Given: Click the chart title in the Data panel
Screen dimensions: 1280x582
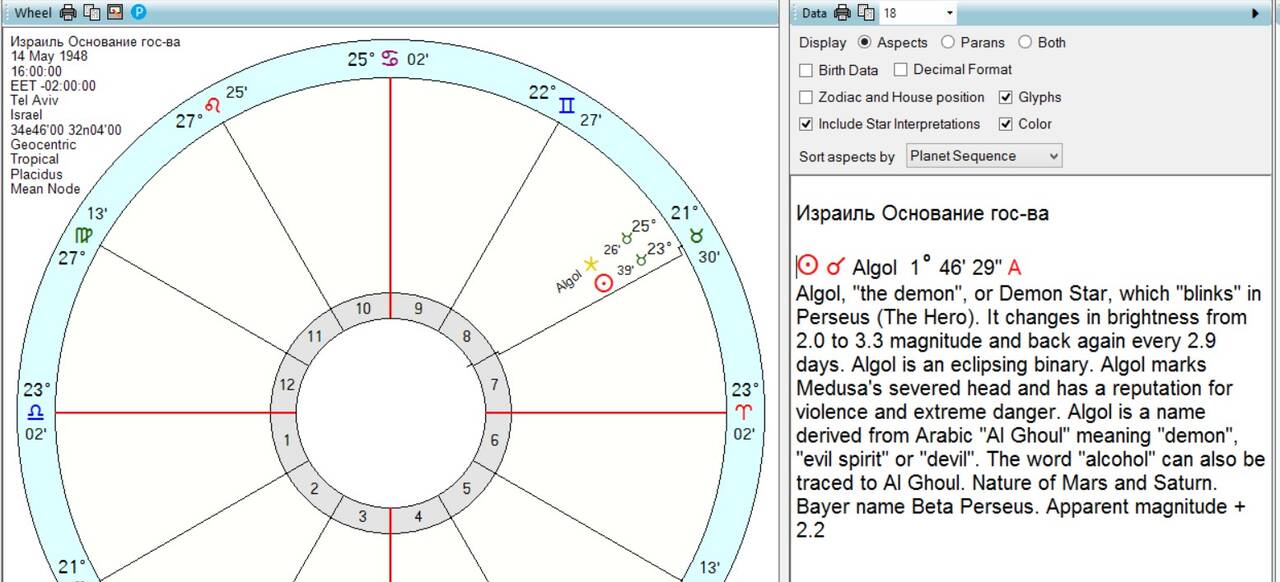Looking at the screenshot, I should point(922,213).
